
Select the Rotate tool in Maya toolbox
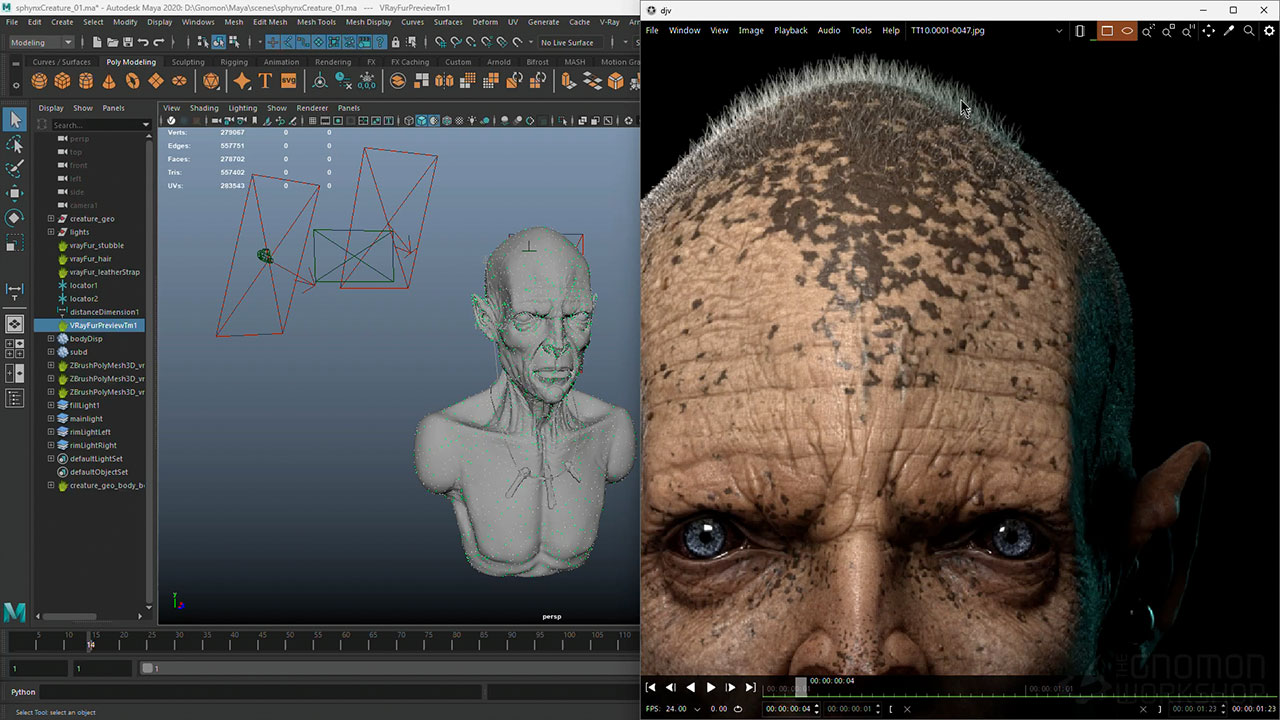(15, 217)
